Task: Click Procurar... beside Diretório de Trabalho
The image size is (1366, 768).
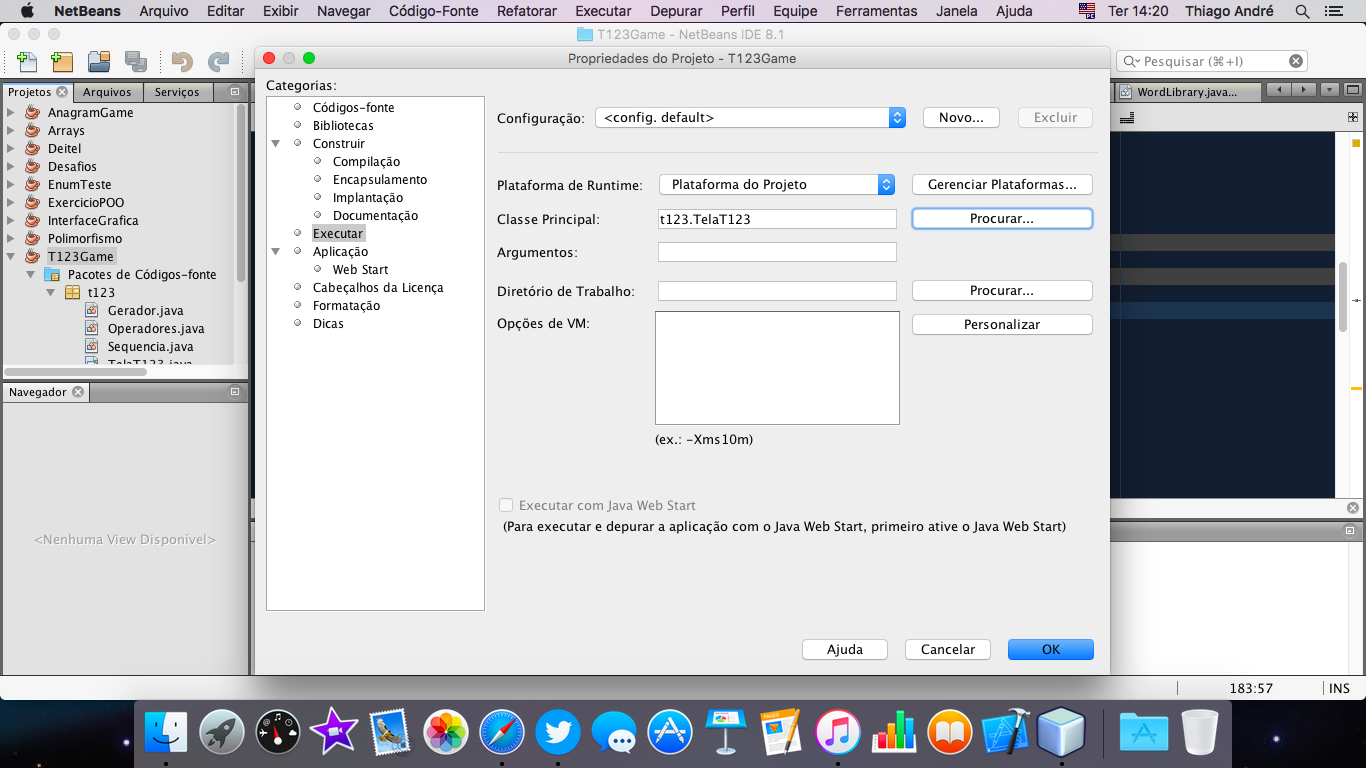Action: pos(1002,290)
